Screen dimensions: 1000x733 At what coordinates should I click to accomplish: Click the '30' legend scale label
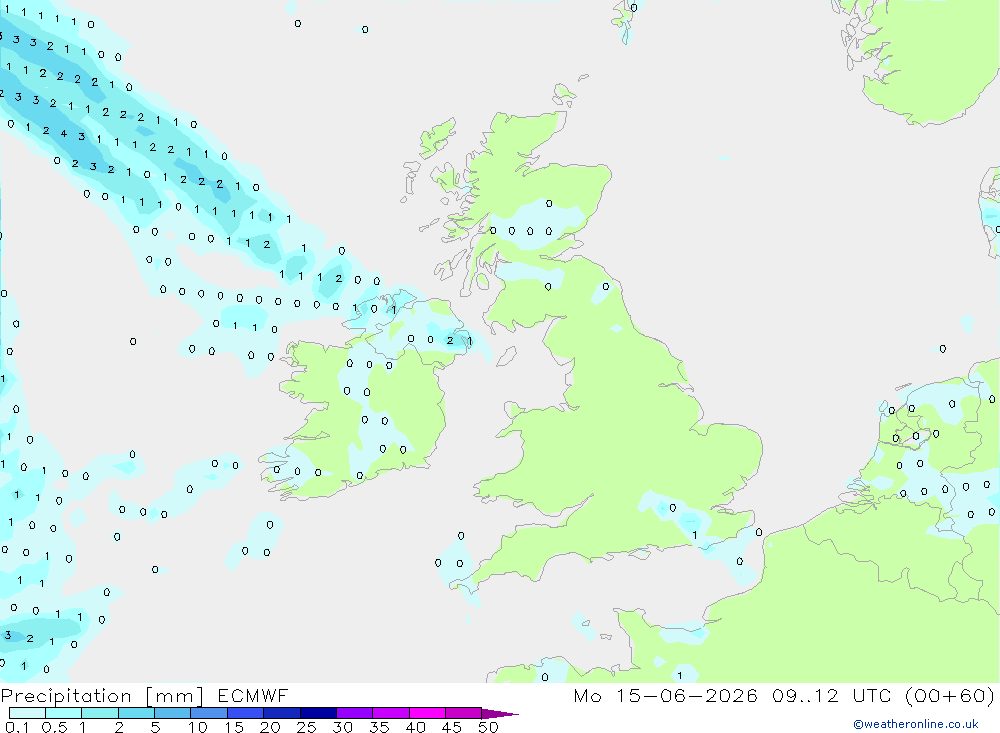click(343, 727)
